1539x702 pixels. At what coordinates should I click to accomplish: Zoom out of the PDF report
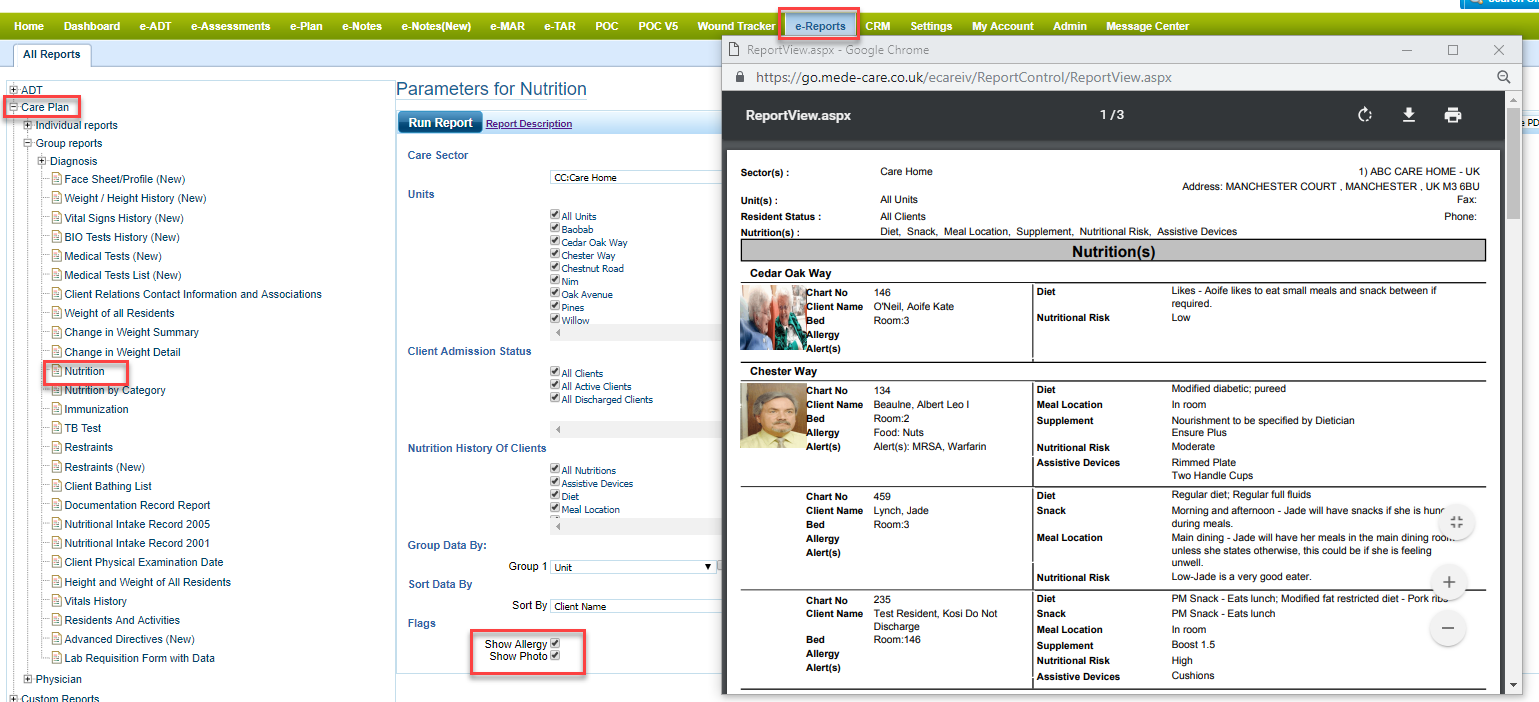point(1447,628)
